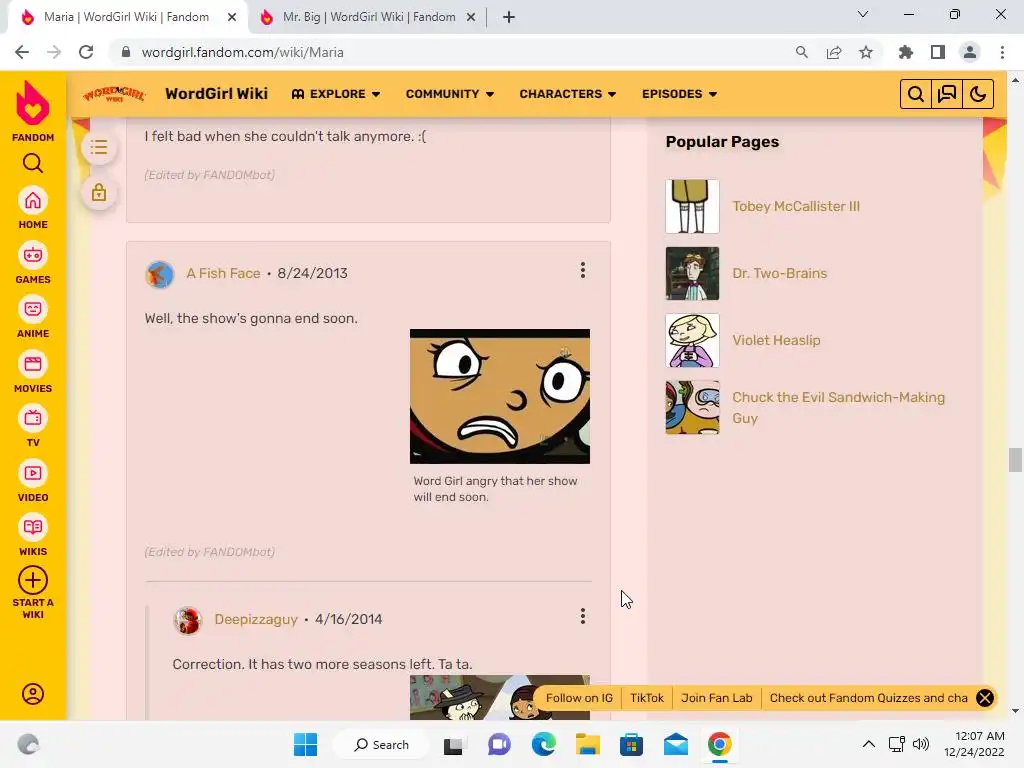Open the wiki search icon in header
The width and height of the screenshot is (1024, 768).
[916, 94]
